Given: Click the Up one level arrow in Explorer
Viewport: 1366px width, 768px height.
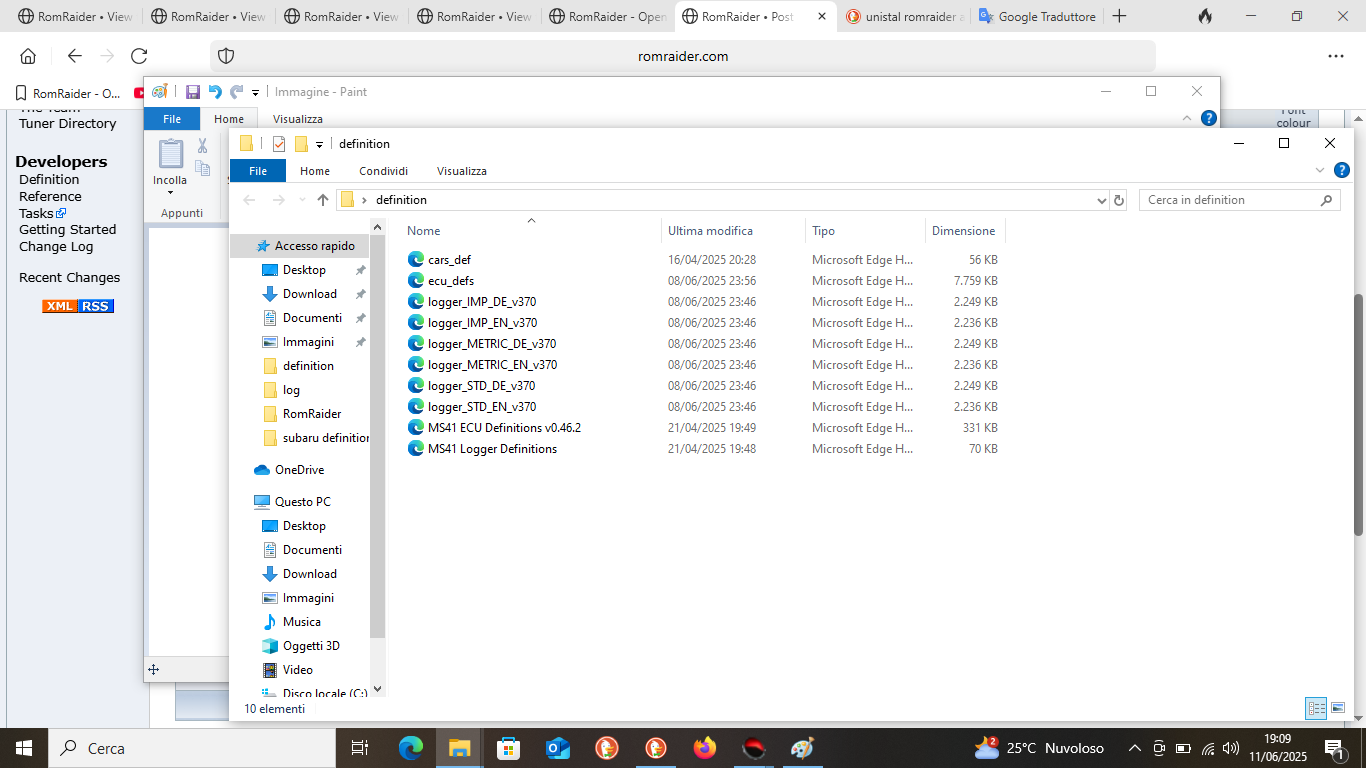Looking at the screenshot, I should tap(323, 200).
